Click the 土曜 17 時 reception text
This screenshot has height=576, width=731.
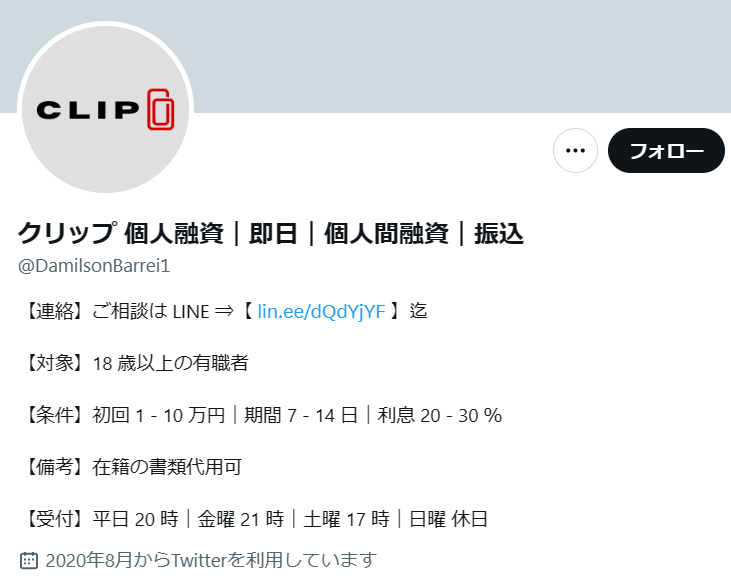346,519
